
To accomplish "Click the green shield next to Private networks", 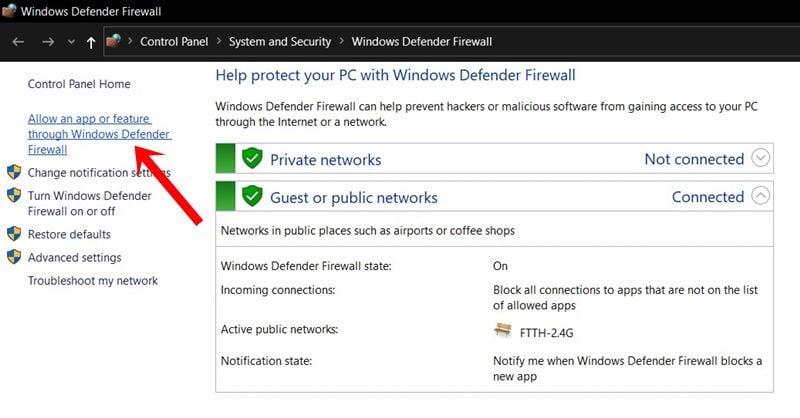I will coord(252,158).
